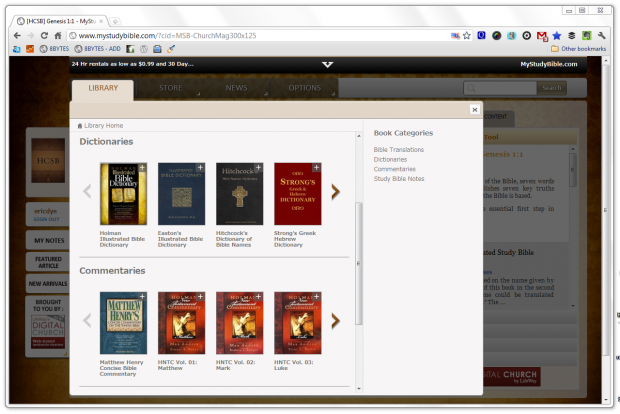Click the blue star extension icon
This screenshot has width=620, height=414.
557,36
